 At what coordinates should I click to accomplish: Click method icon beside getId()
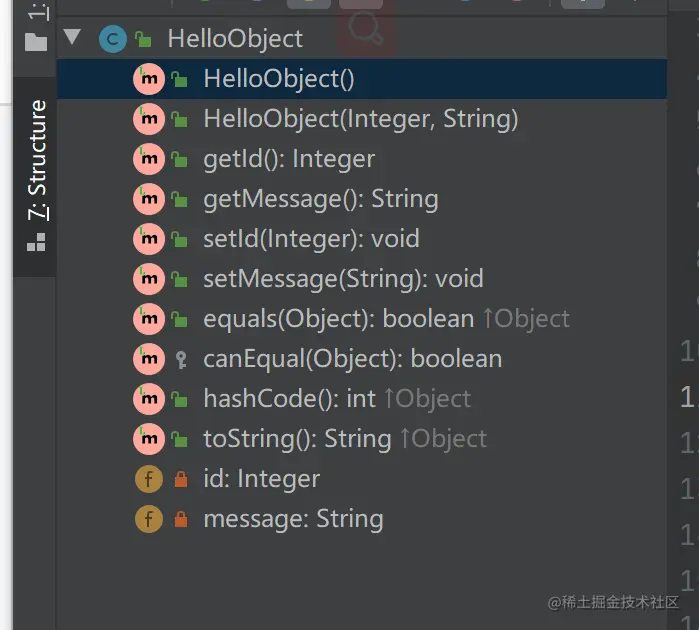(x=148, y=159)
